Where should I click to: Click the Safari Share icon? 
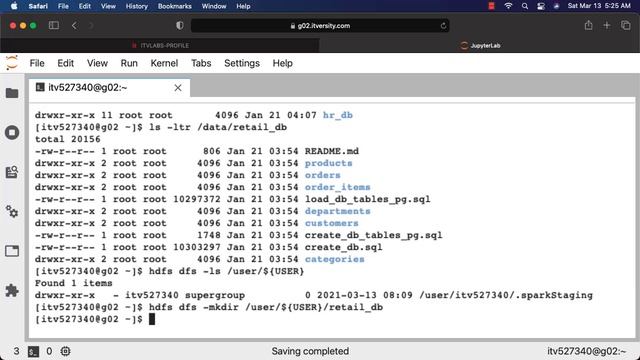[x=588, y=25]
